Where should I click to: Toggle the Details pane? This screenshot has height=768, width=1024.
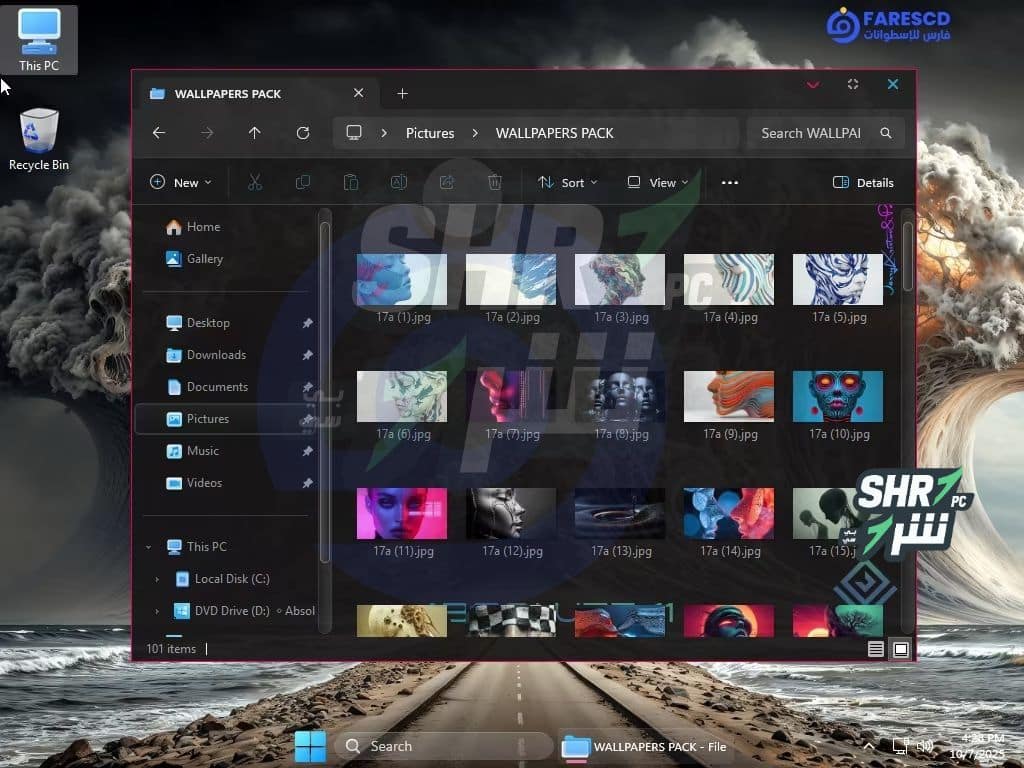tap(863, 183)
